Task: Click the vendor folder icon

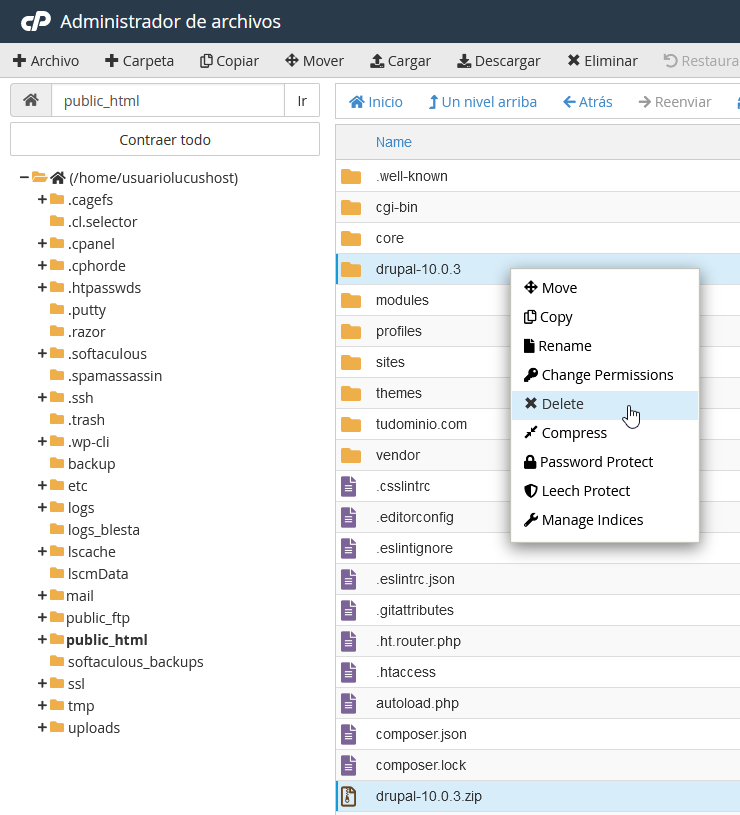Action: pyautogui.click(x=350, y=455)
